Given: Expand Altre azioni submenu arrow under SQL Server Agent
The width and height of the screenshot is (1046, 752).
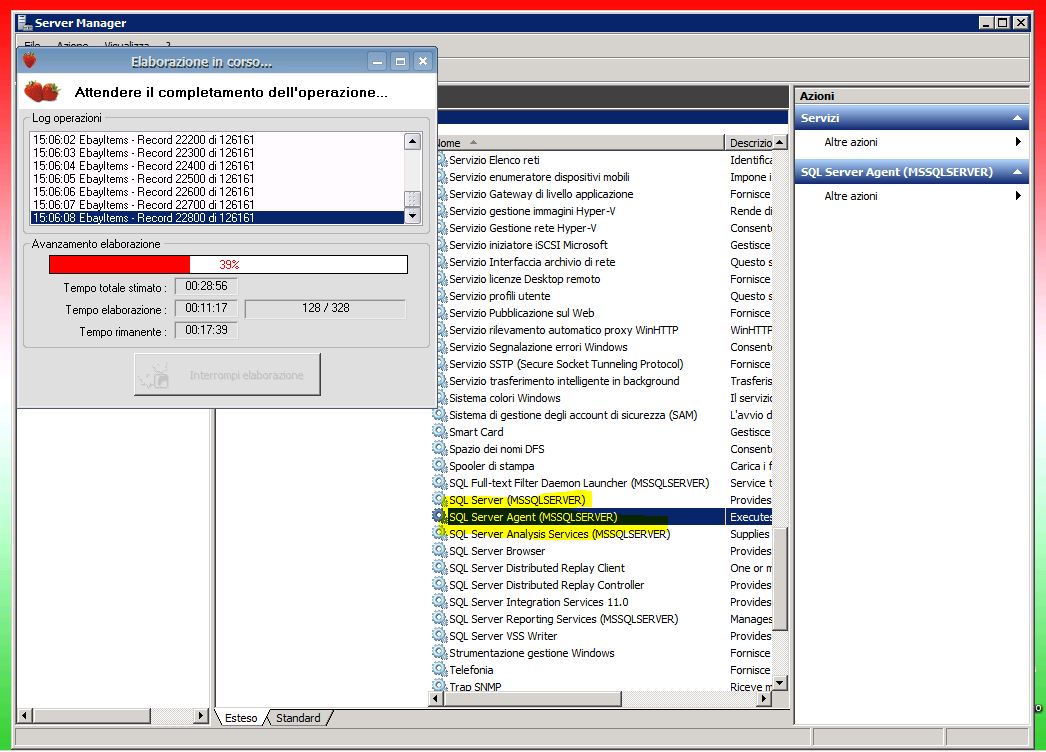Looking at the screenshot, I should (1018, 196).
